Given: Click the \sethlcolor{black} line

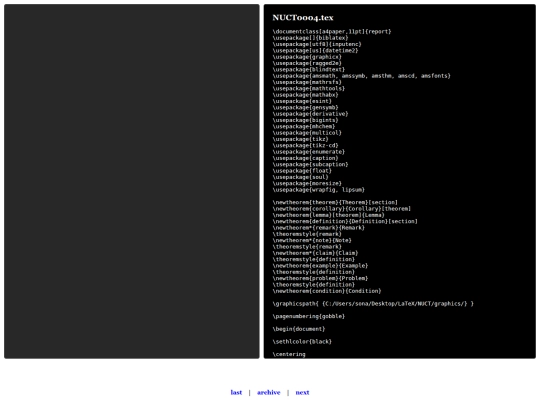Looking at the screenshot, I should click(302, 342).
